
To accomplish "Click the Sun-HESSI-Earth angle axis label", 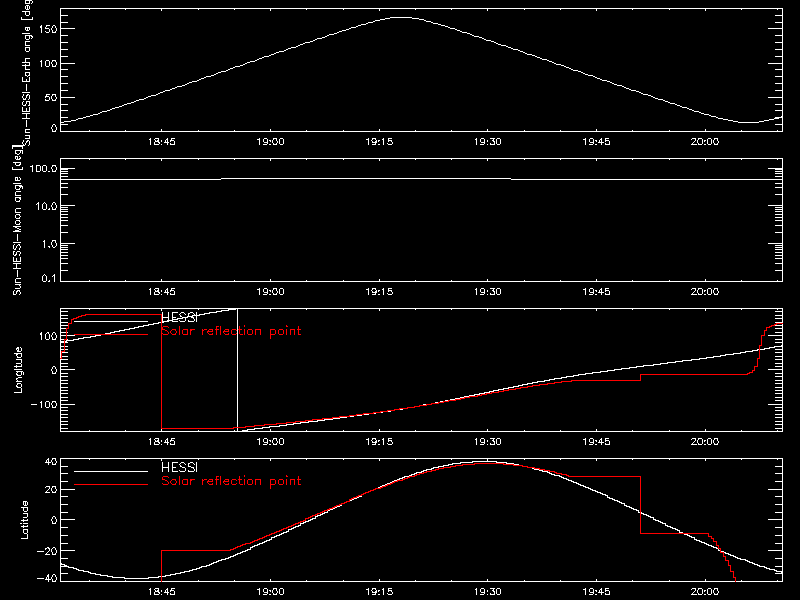I will click(x=27, y=71).
